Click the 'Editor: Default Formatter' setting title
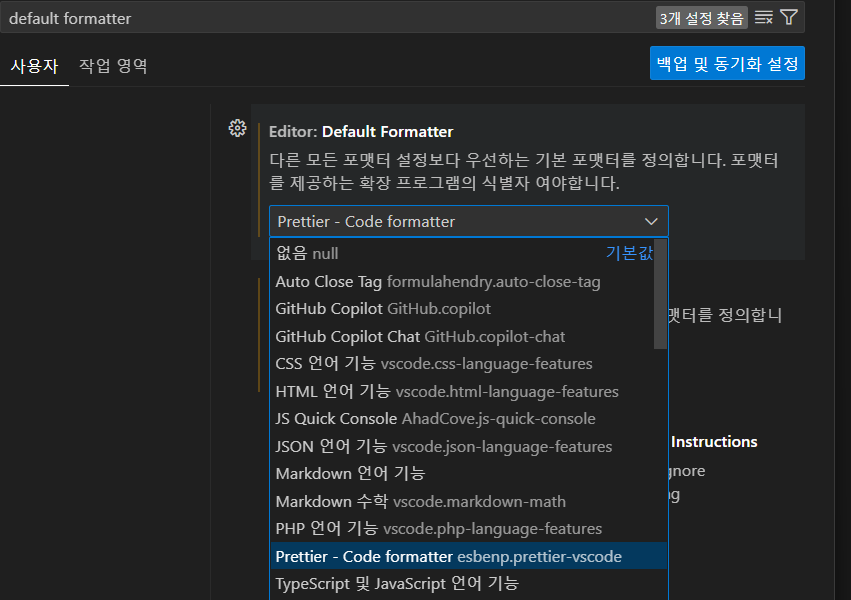851x600 pixels. tap(361, 132)
